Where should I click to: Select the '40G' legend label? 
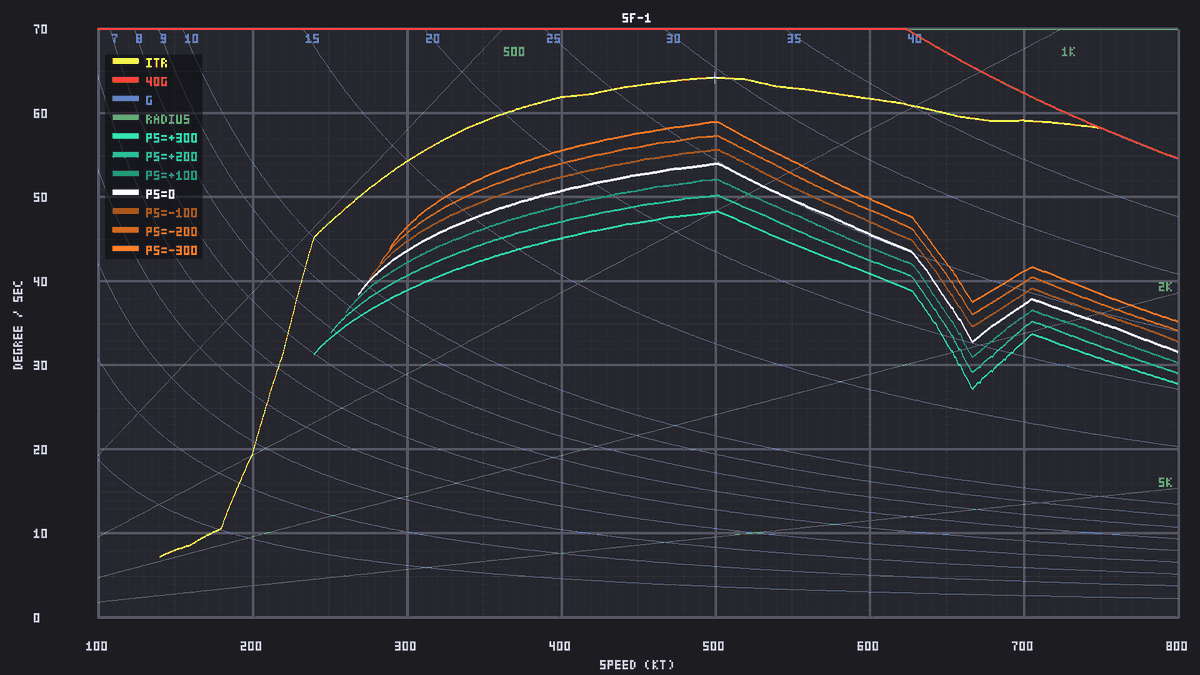pyautogui.click(x=156, y=81)
